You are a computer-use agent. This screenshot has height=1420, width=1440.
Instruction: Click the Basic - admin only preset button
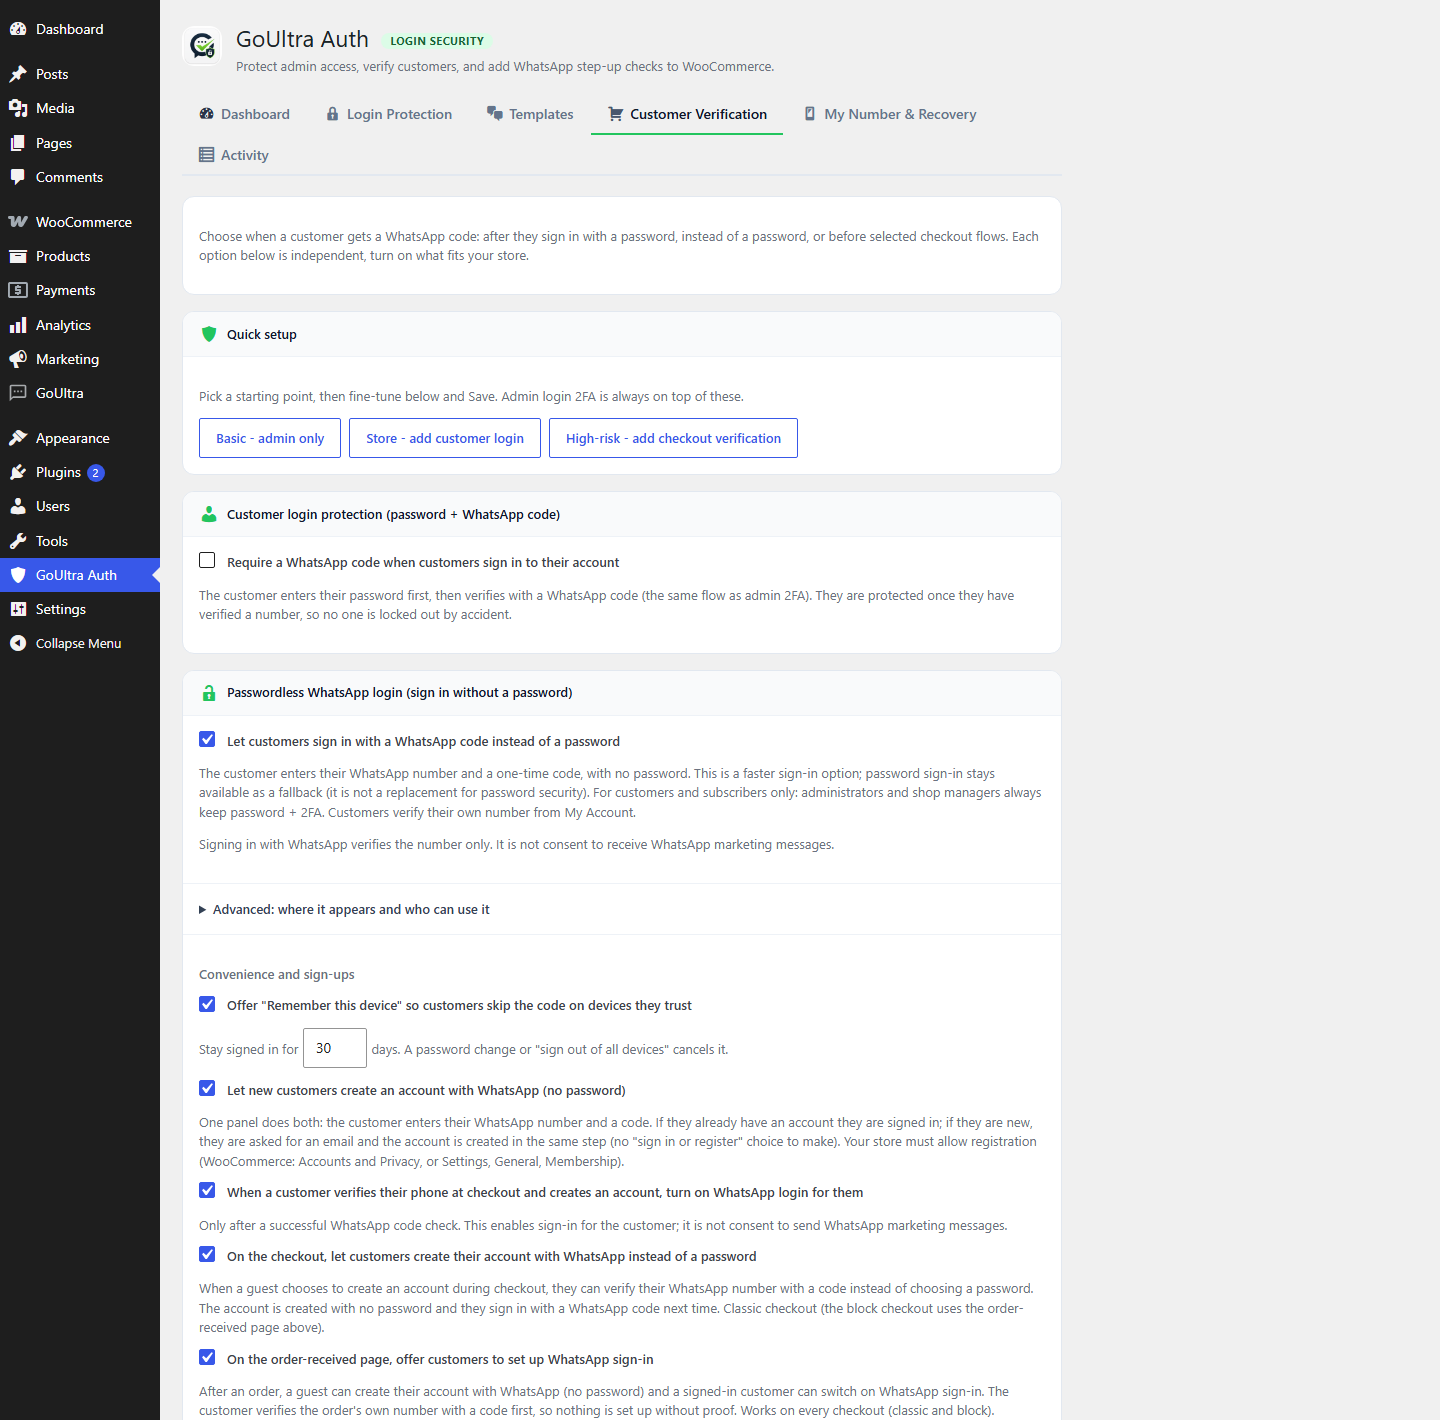point(270,438)
